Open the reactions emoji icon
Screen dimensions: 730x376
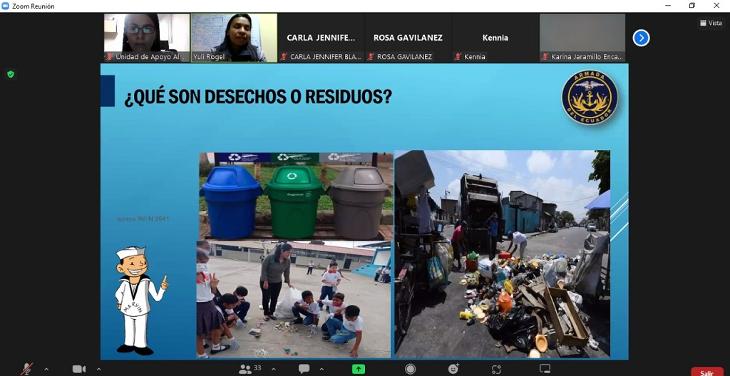[453, 369]
